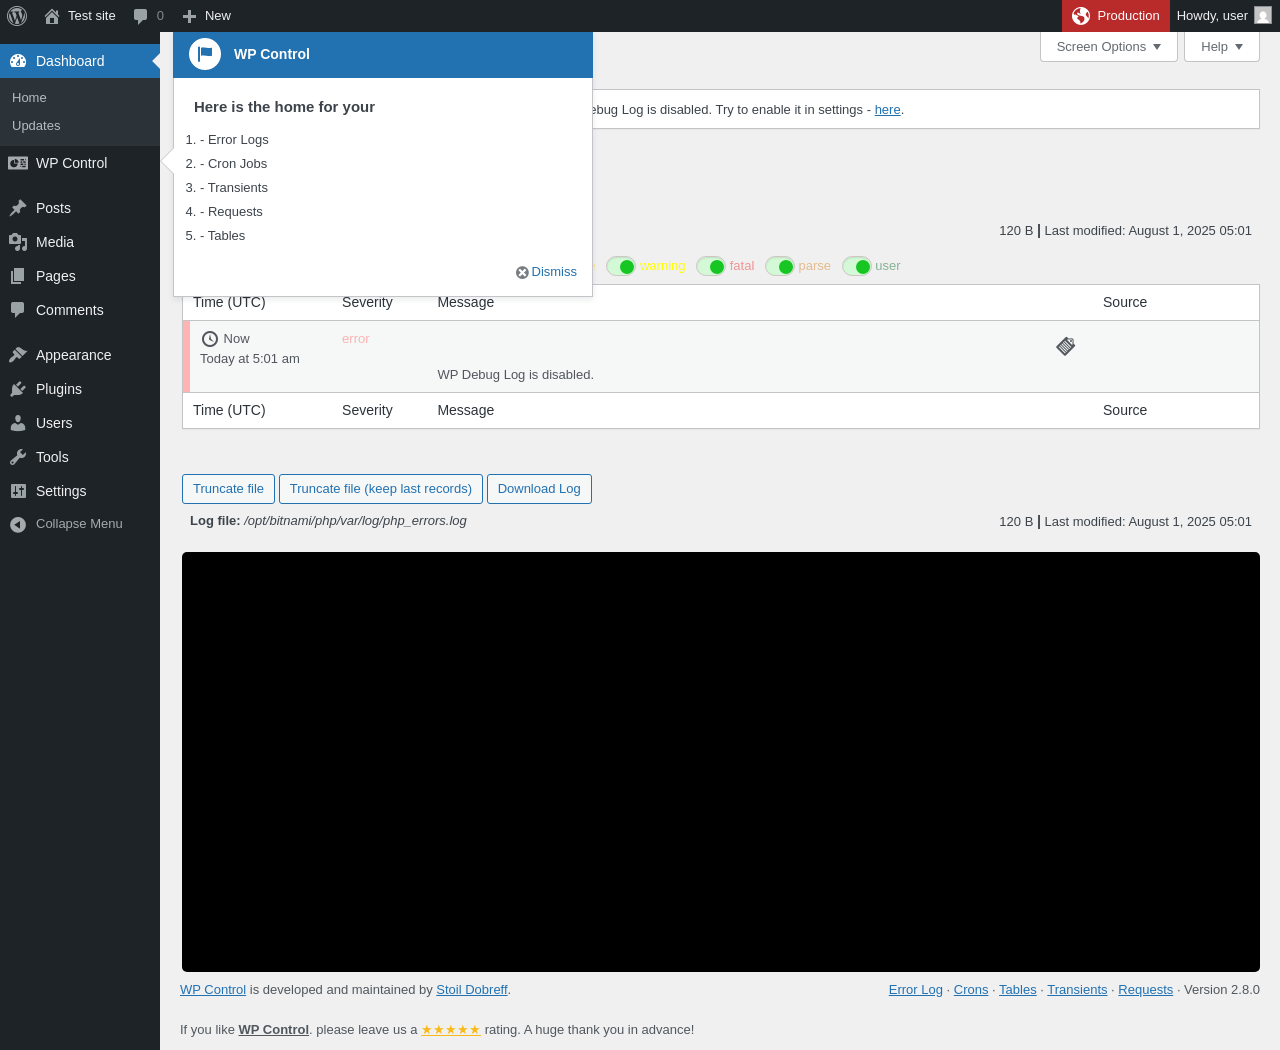Toggle the fatal severity filter
1280x1050 pixels.
[711, 266]
